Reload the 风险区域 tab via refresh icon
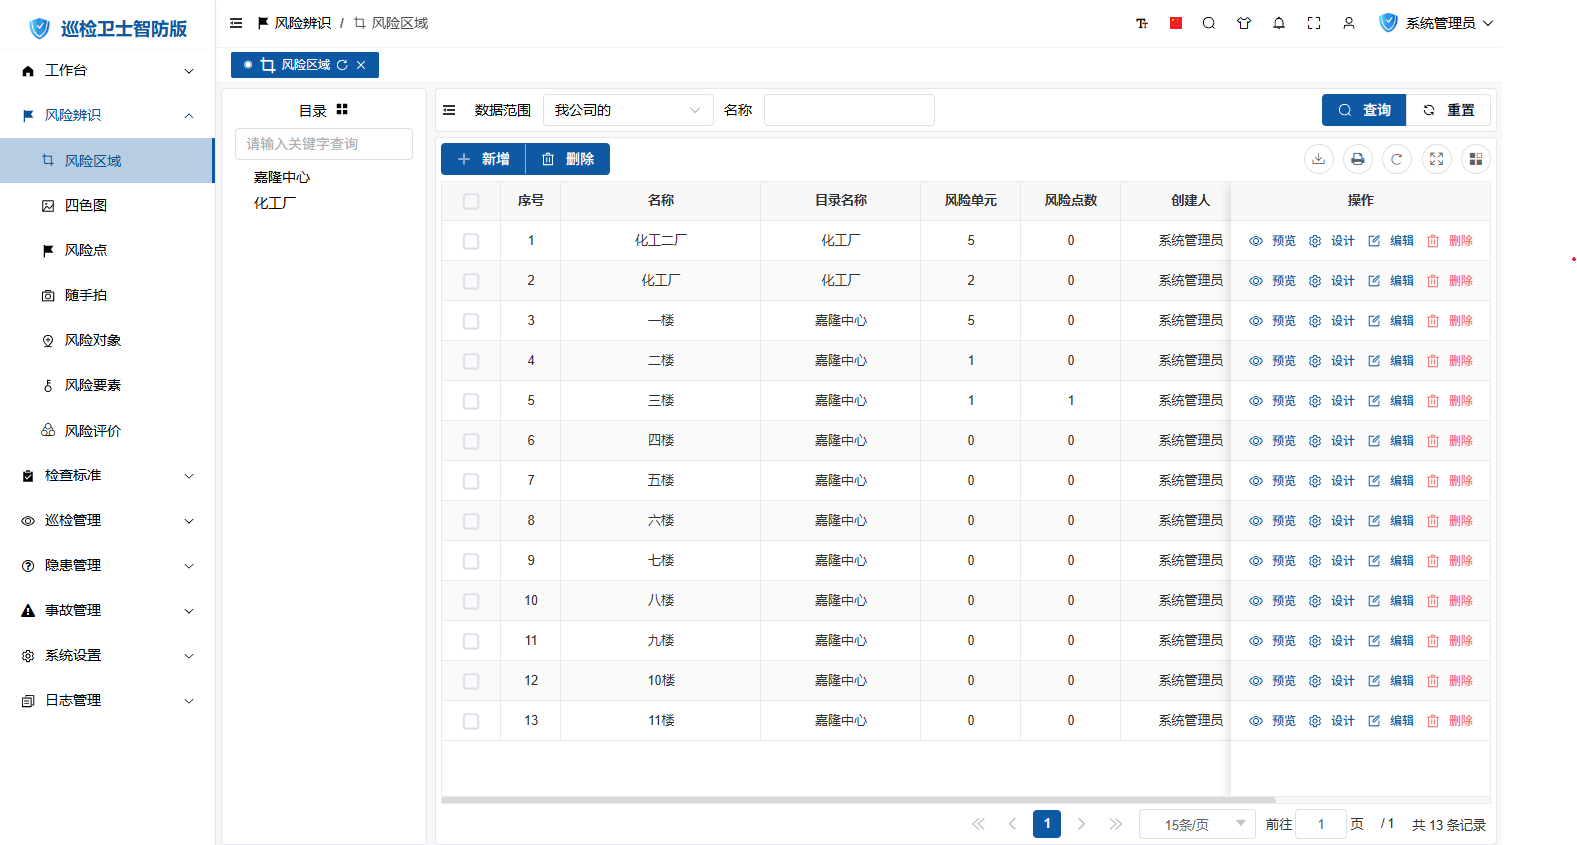Image resolution: width=1577 pixels, height=845 pixels. 342,65
